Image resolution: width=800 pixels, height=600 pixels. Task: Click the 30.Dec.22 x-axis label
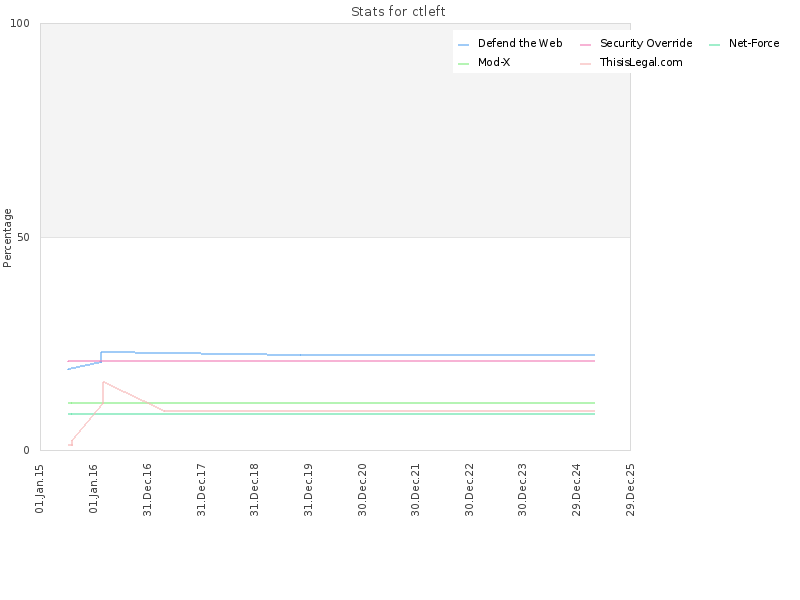click(469, 489)
